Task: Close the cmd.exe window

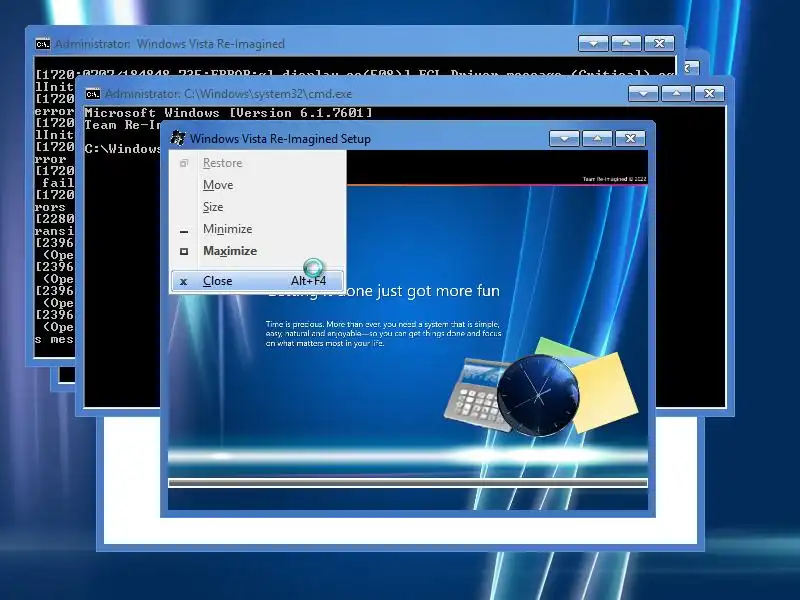Action: 709,93
